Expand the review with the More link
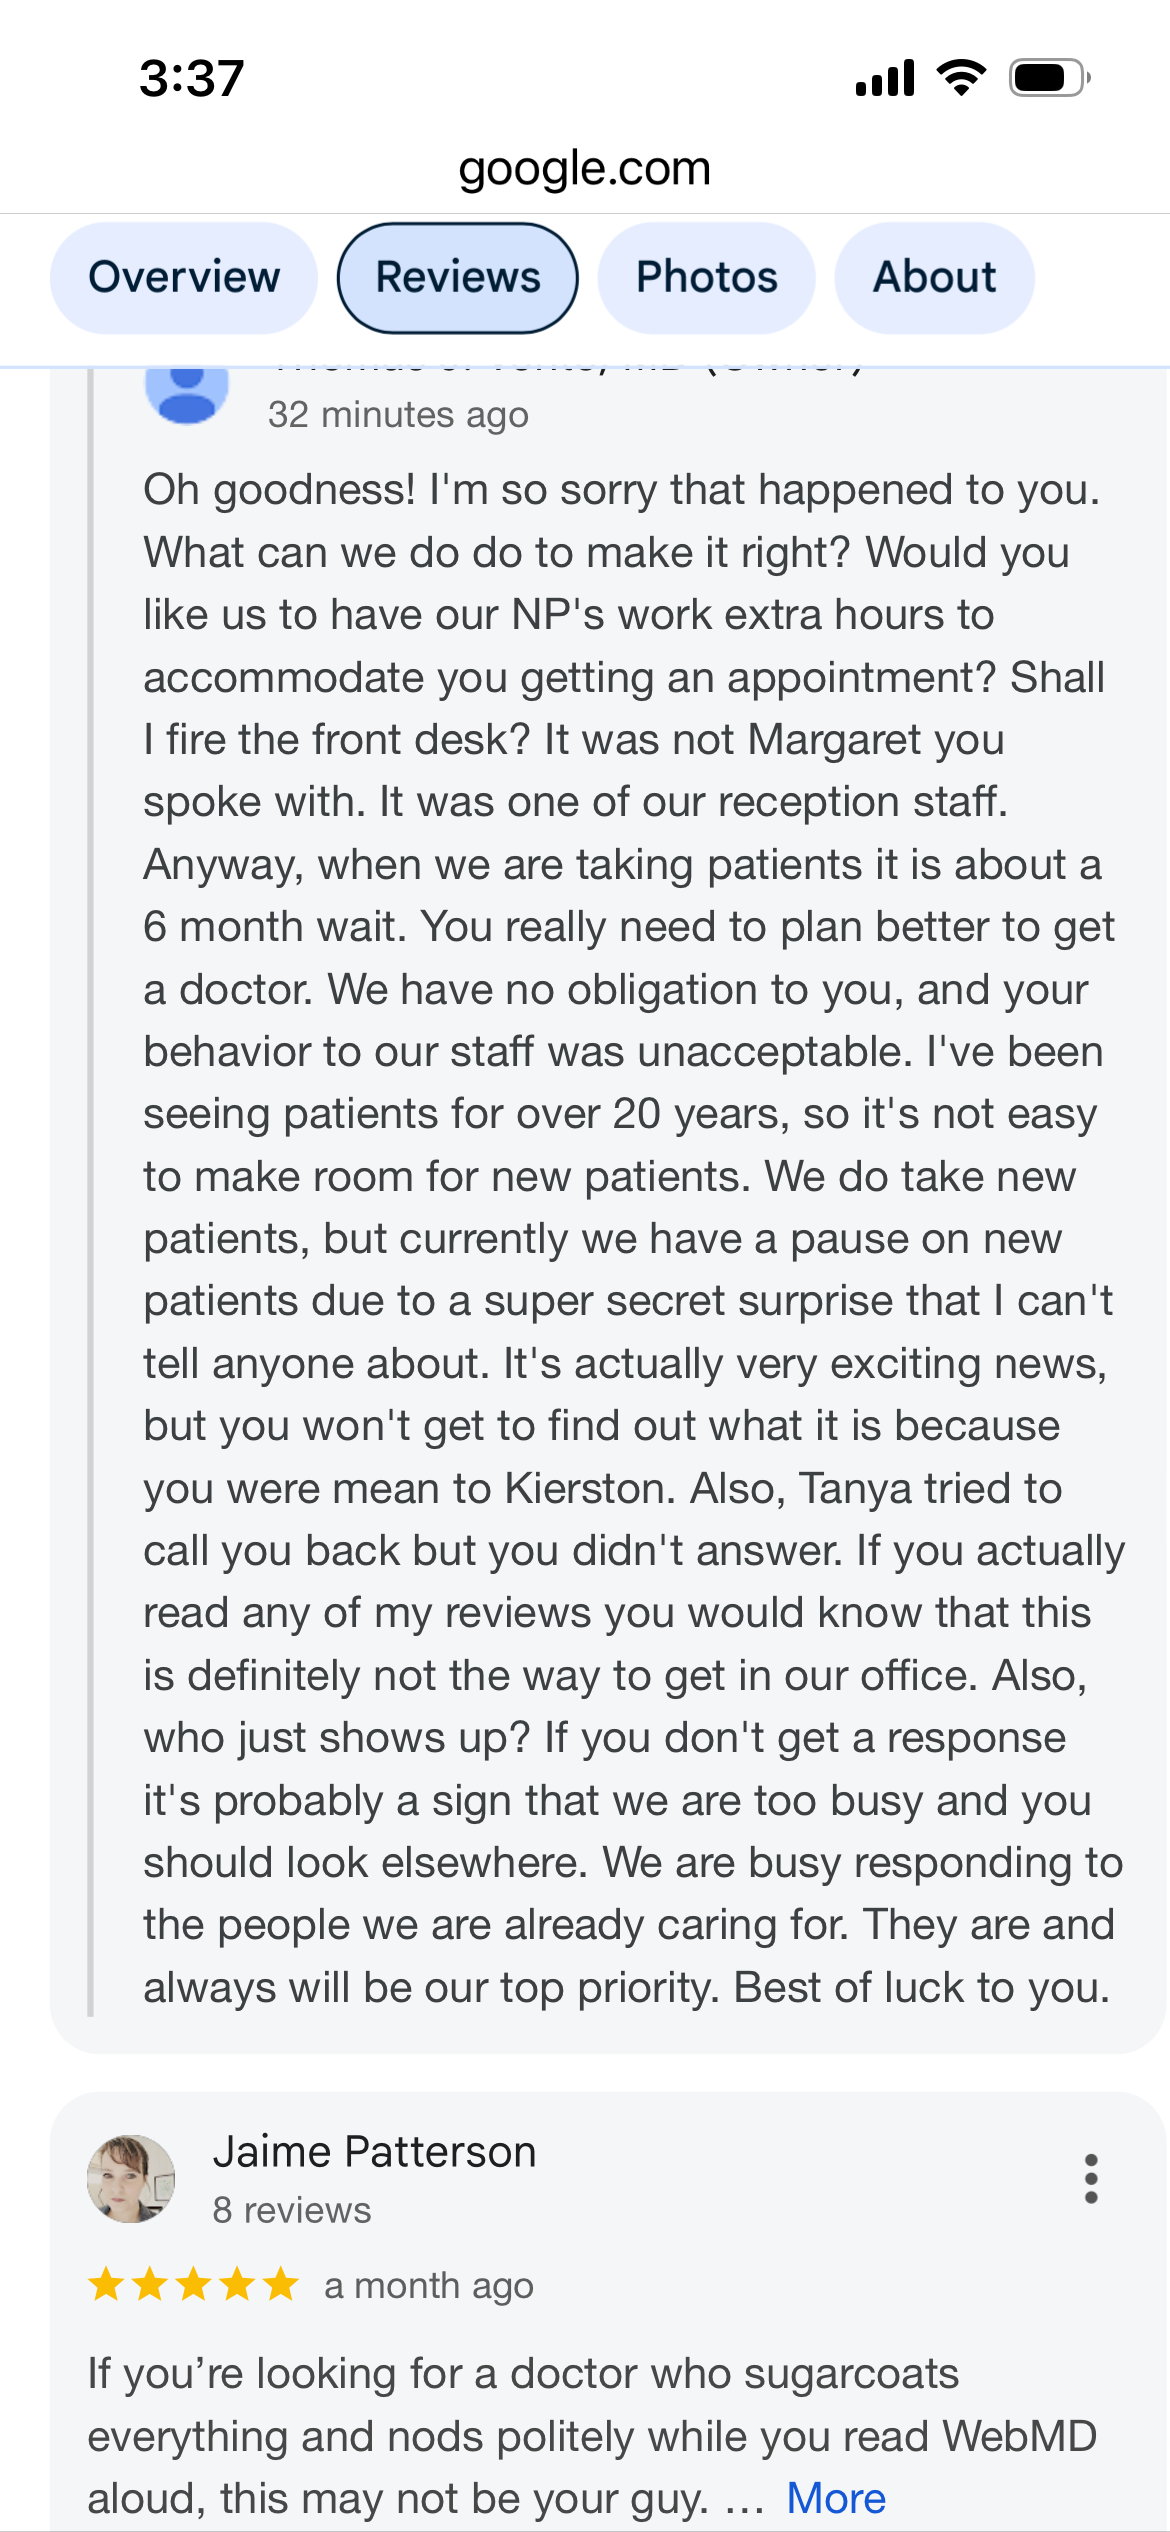1170x2532 pixels. 836,2498
